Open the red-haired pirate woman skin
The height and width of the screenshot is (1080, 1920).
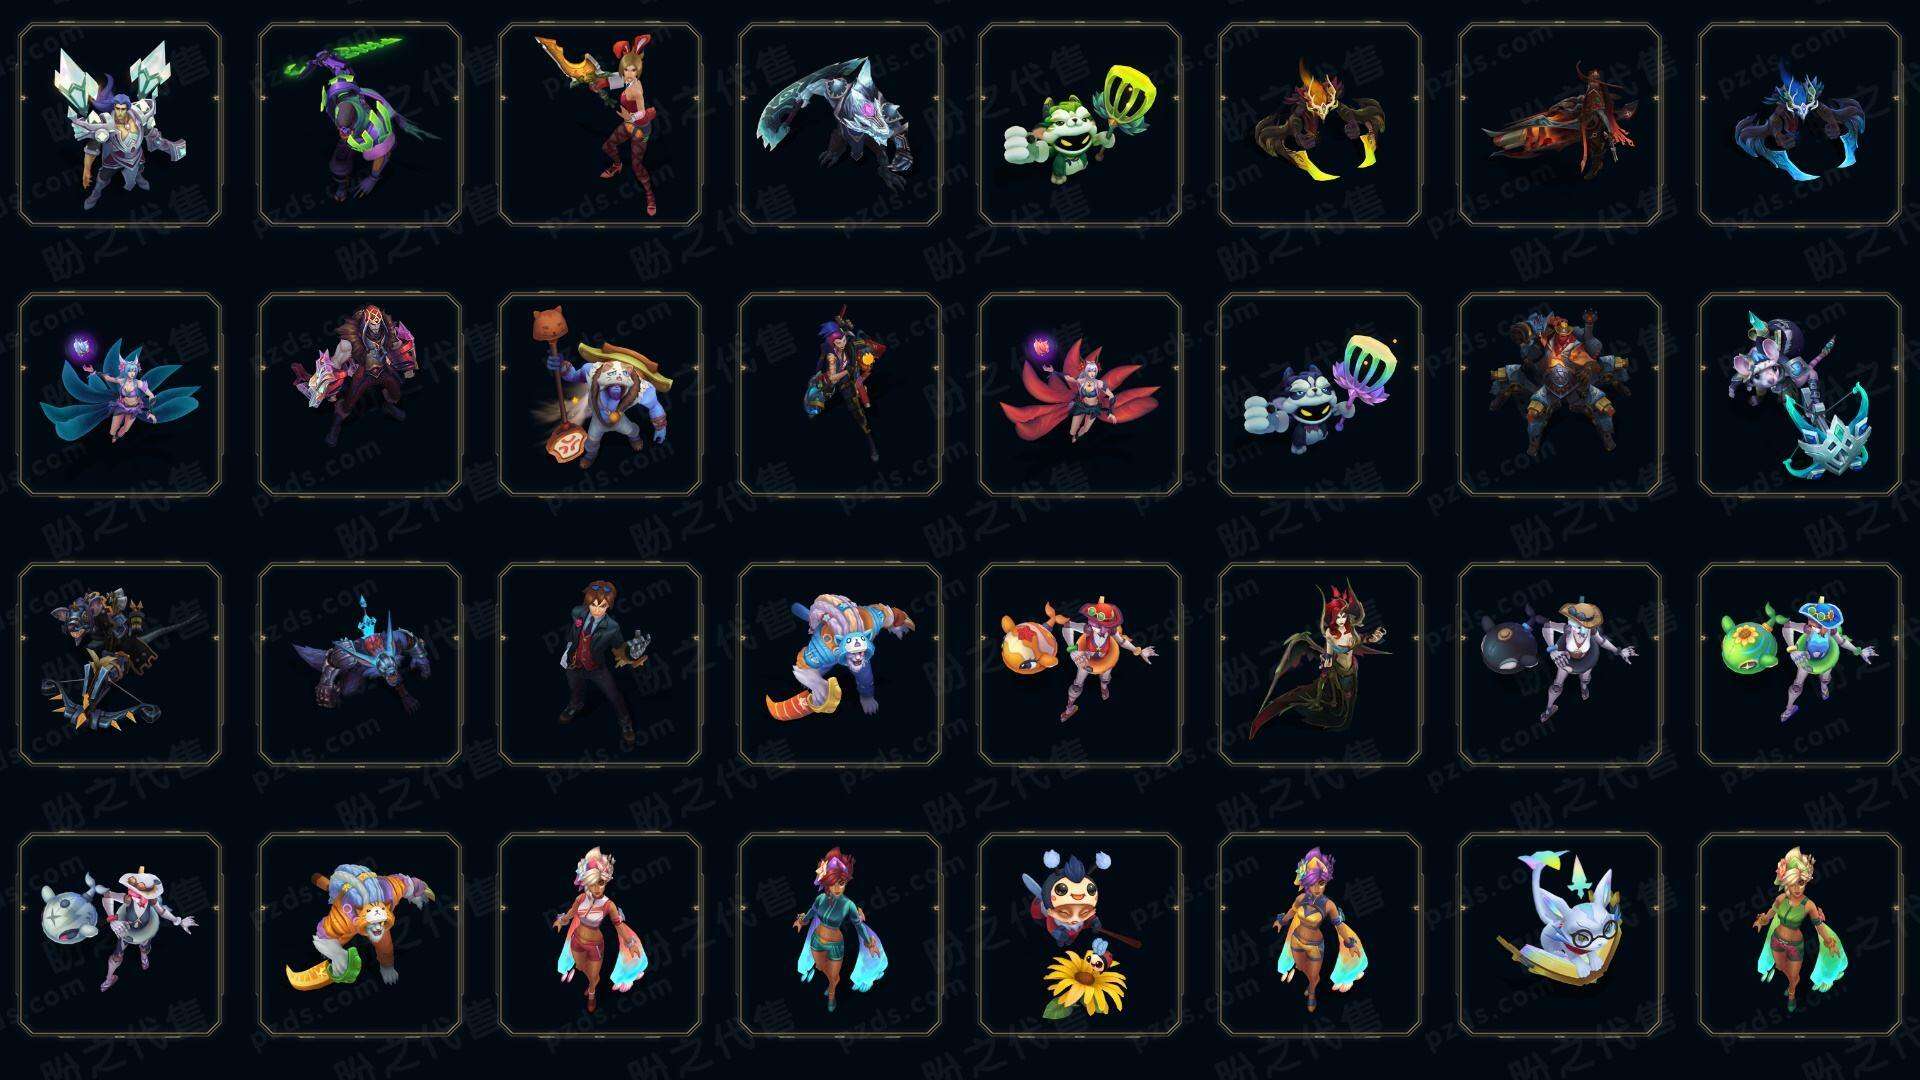click(x=1320, y=664)
